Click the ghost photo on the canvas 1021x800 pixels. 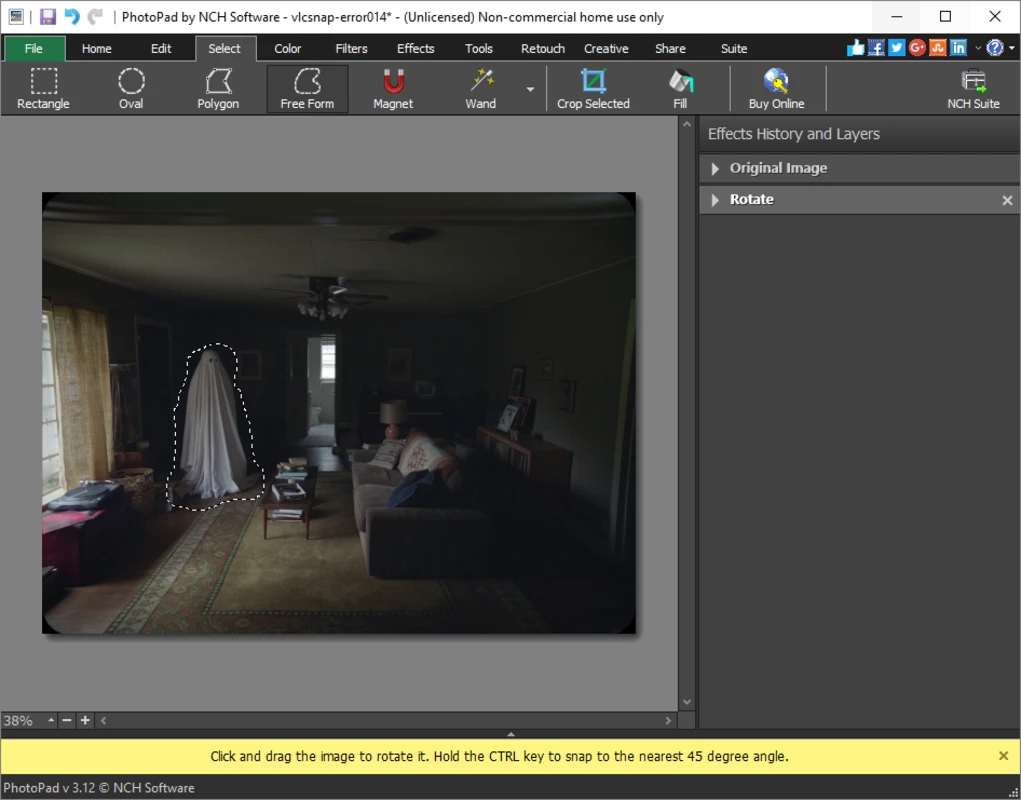point(339,413)
